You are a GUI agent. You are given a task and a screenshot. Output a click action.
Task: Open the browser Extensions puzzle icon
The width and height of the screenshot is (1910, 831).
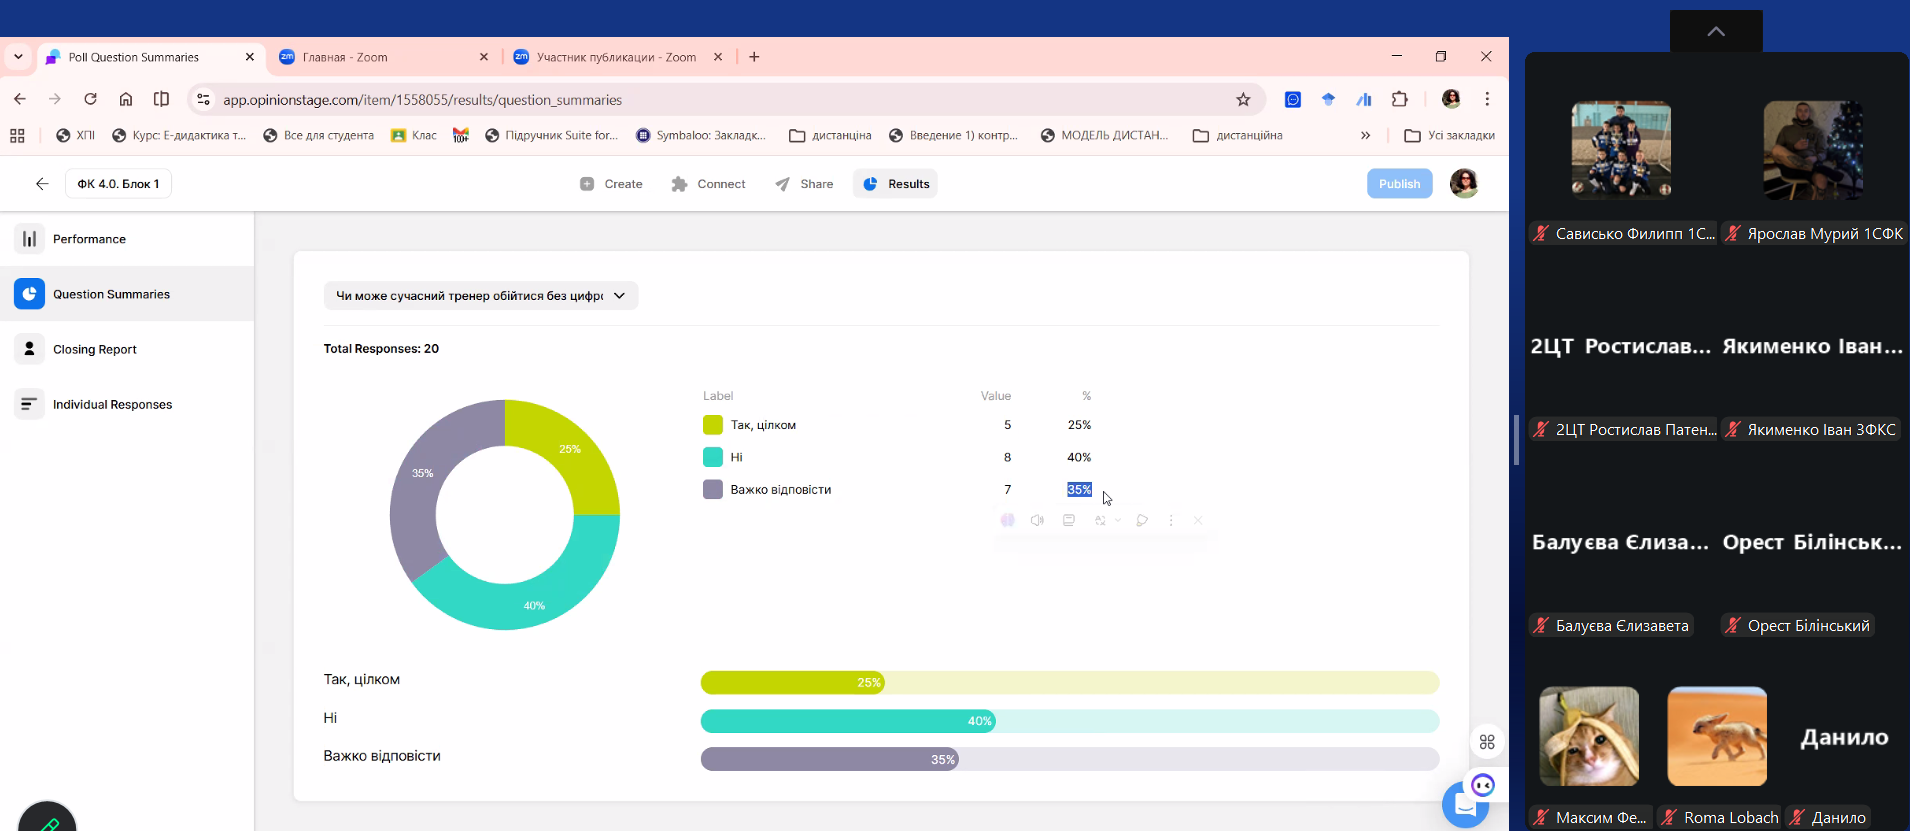point(1400,99)
